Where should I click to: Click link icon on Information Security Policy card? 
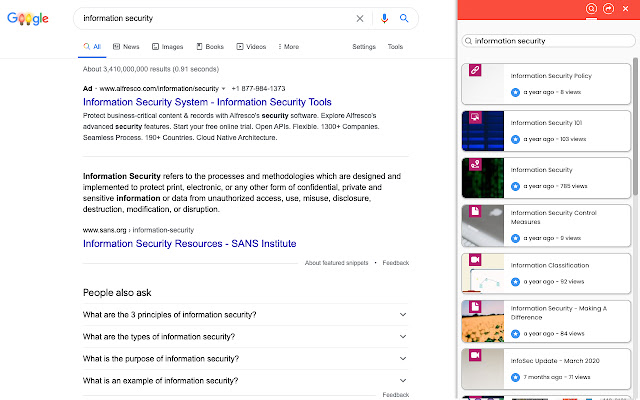point(475,70)
